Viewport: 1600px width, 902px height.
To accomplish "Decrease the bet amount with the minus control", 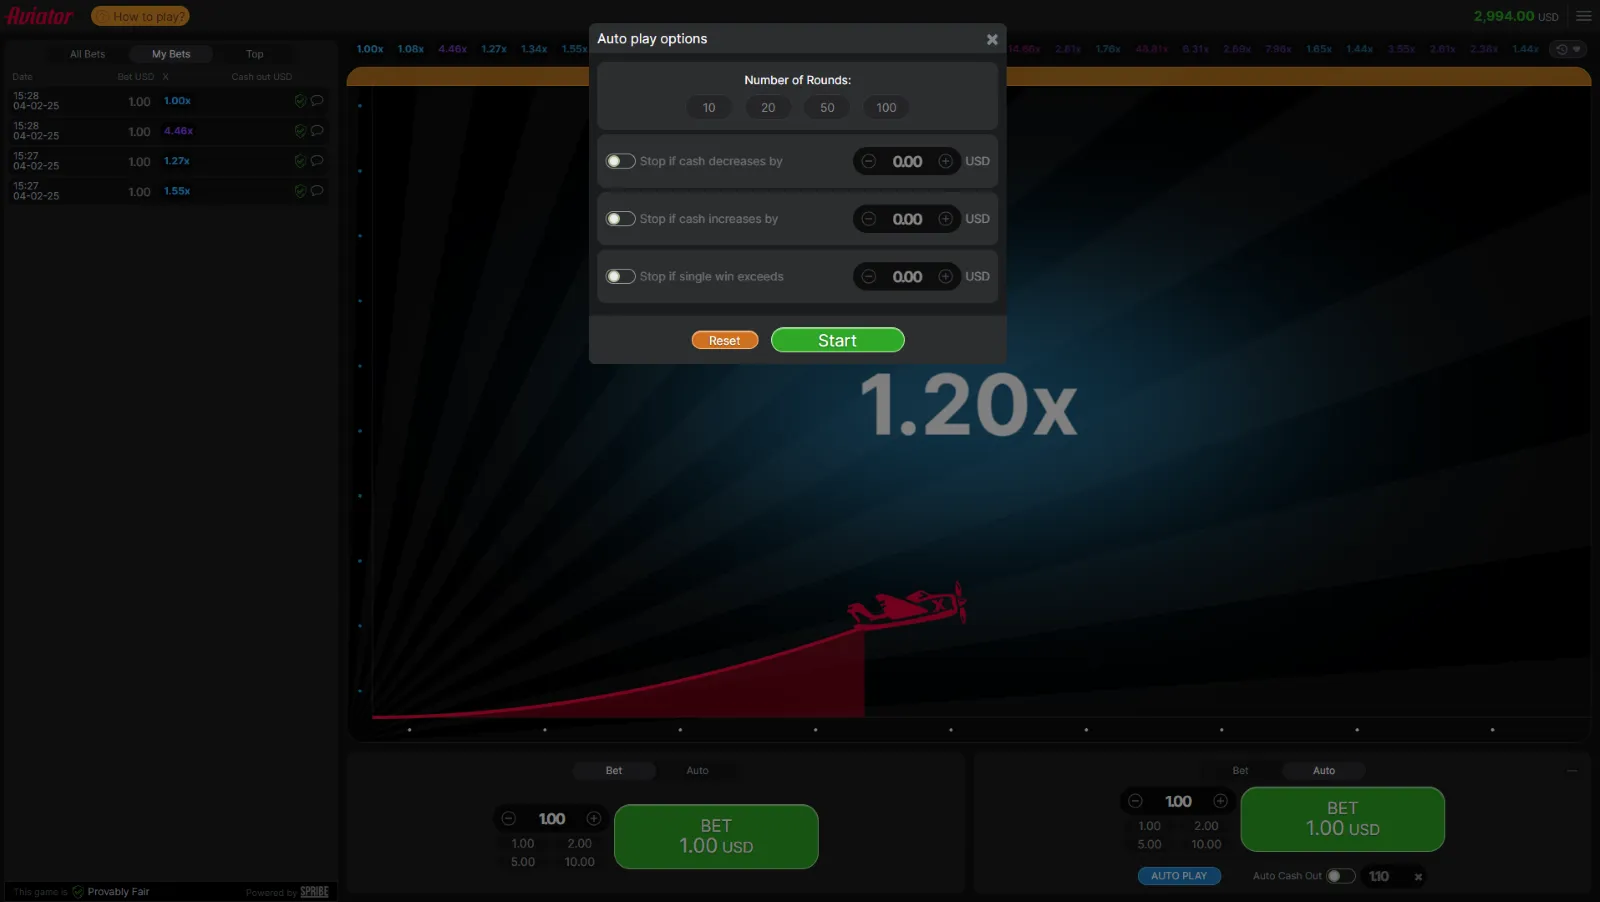I will pos(510,818).
